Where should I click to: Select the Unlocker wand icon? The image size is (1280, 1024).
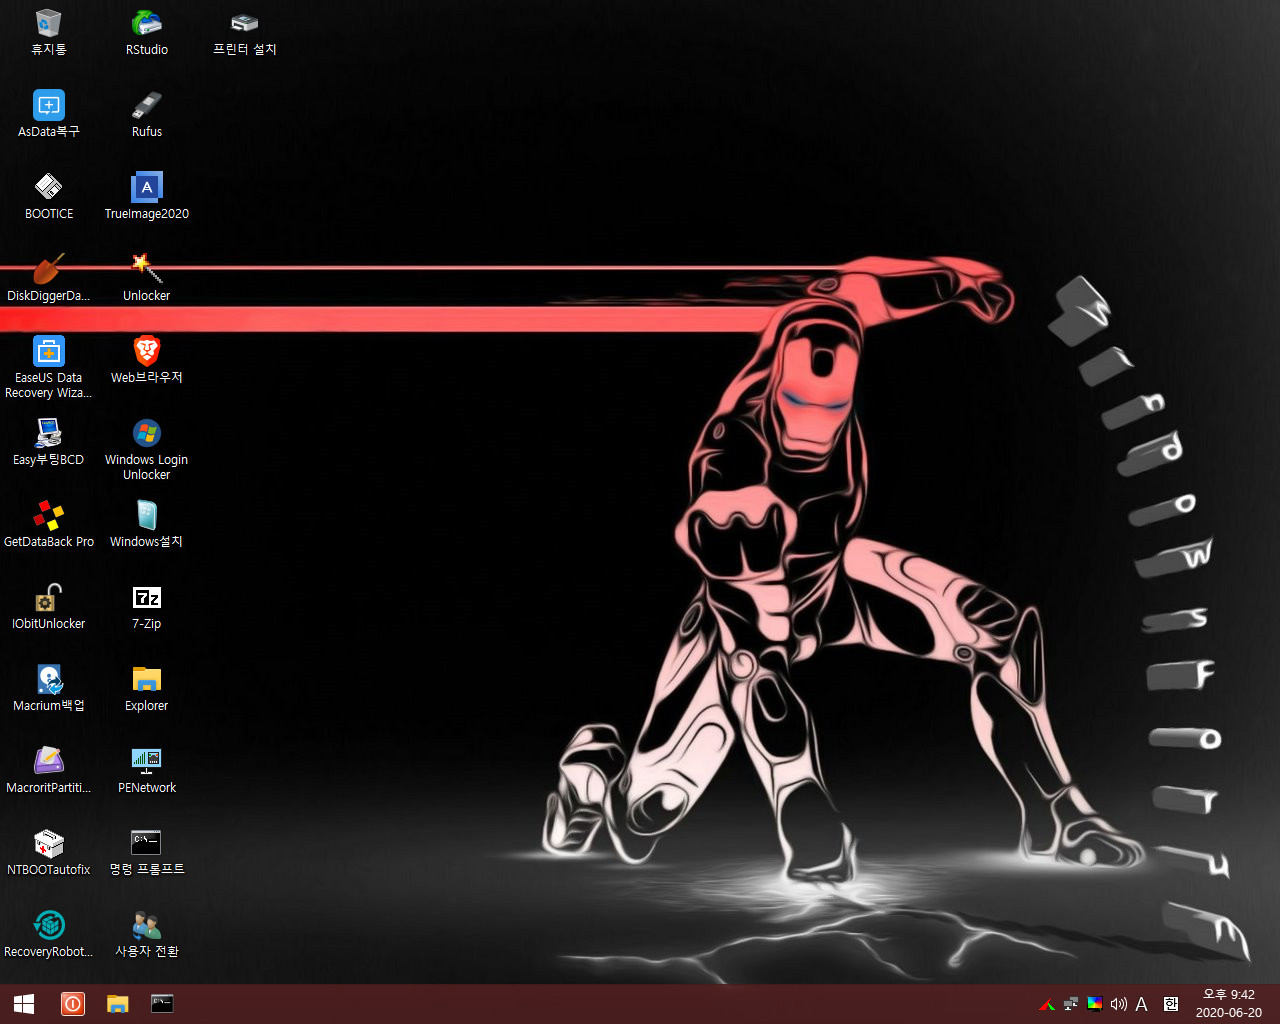click(x=146, y=278)
